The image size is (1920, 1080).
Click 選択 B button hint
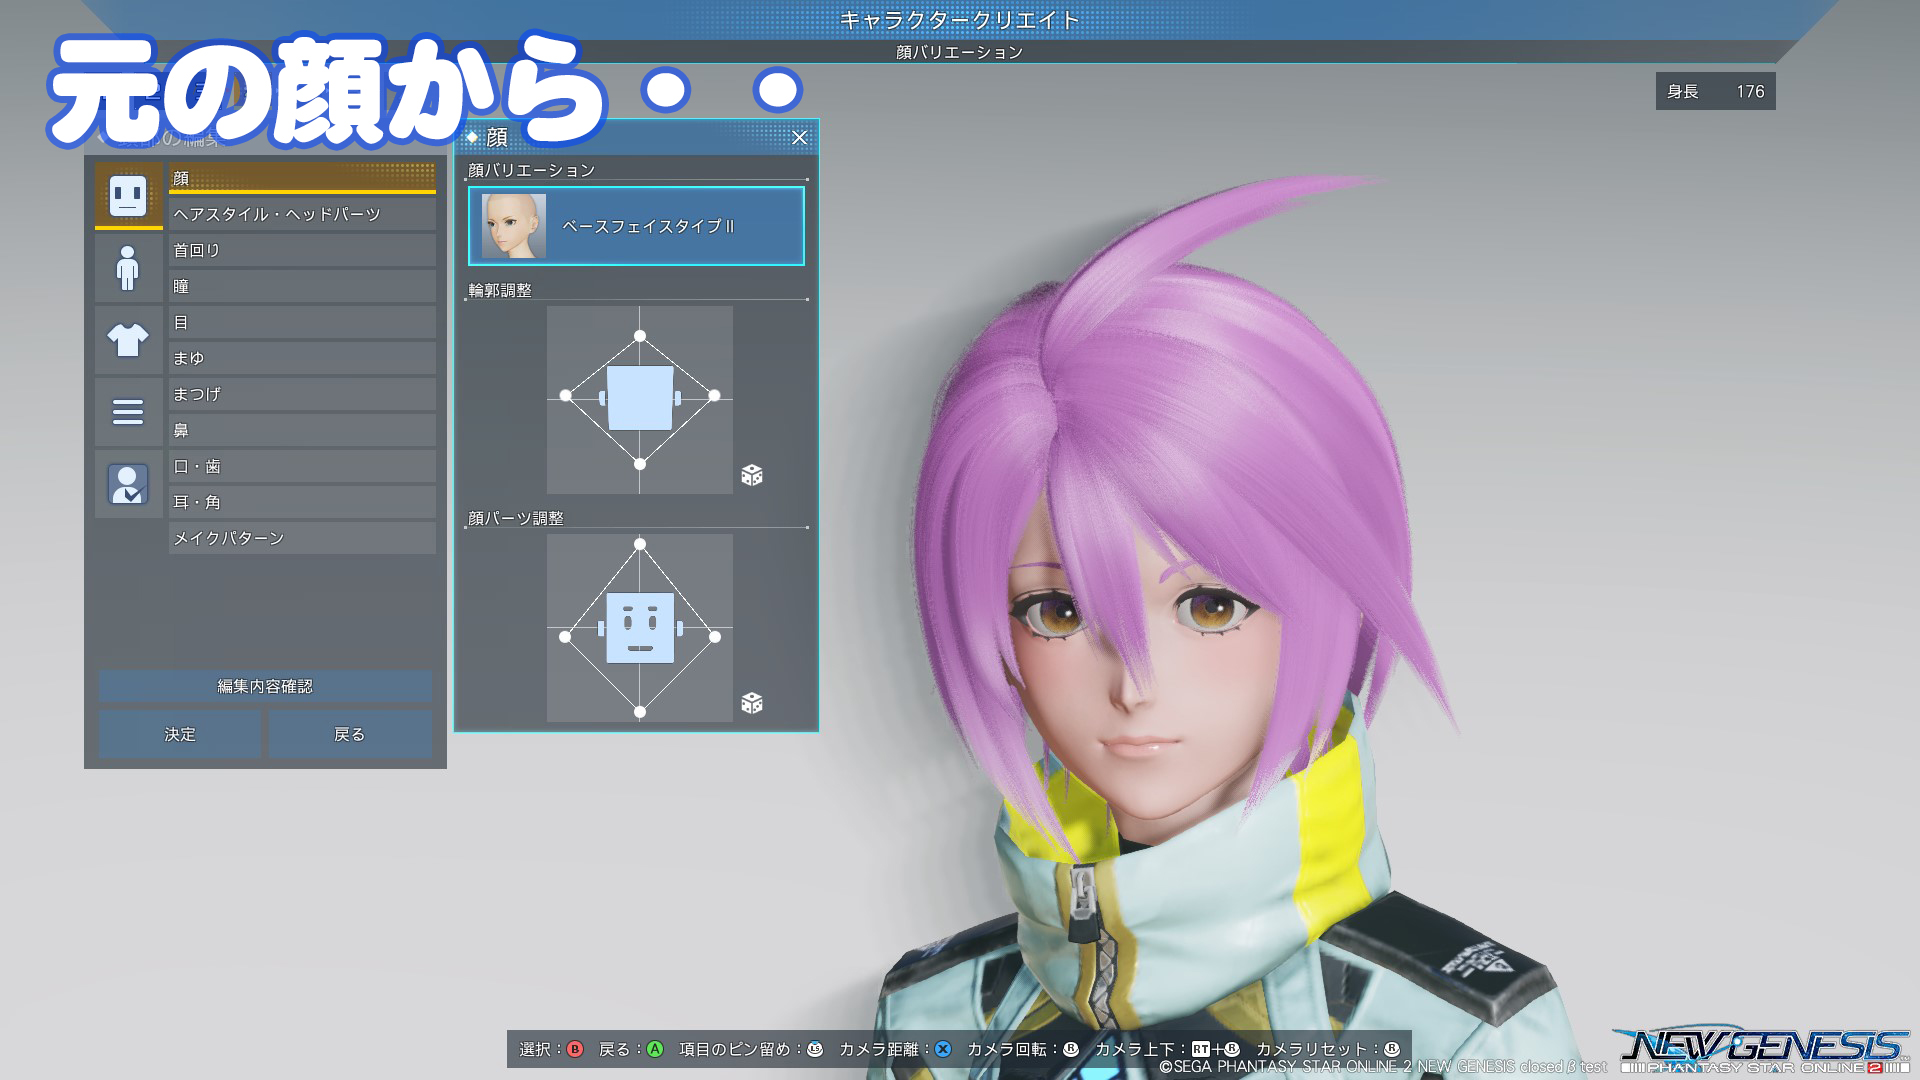(551, 1049)
